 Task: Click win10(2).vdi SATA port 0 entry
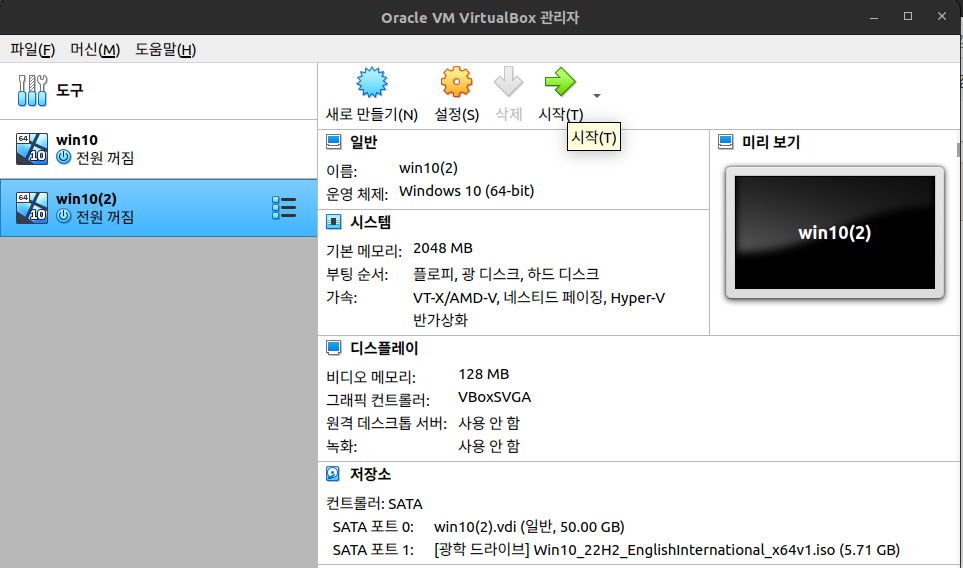pos(529,527)
